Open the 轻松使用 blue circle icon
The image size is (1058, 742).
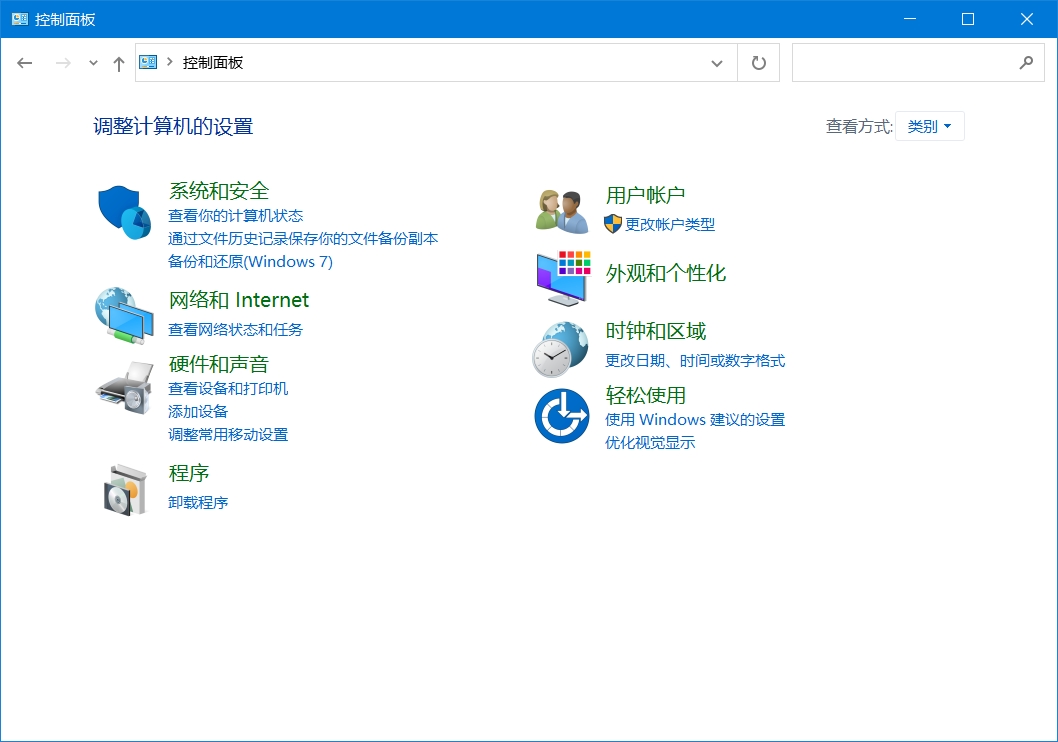point(561,416)
